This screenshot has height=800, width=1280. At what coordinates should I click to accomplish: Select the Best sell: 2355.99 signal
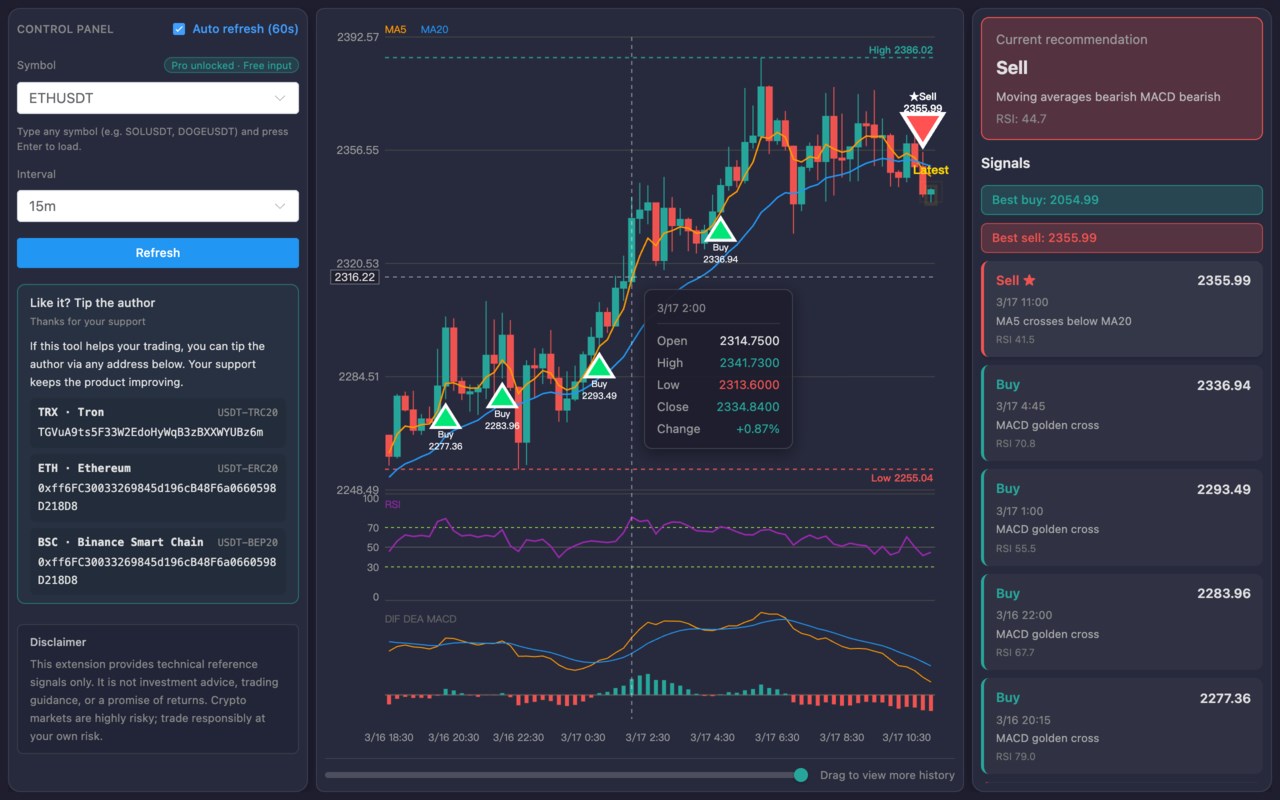click(x=1122, y=238)
